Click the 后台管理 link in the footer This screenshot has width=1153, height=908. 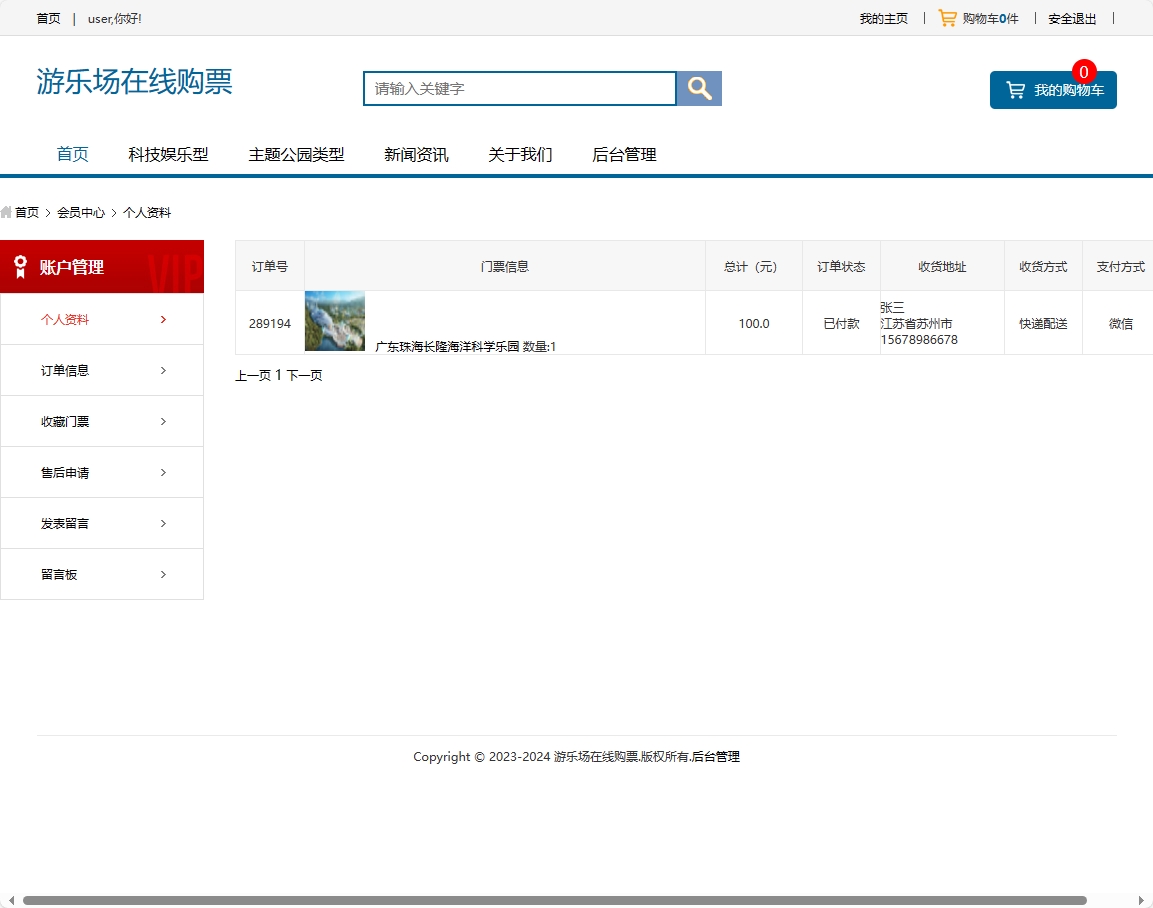click(x=716, y=756)
